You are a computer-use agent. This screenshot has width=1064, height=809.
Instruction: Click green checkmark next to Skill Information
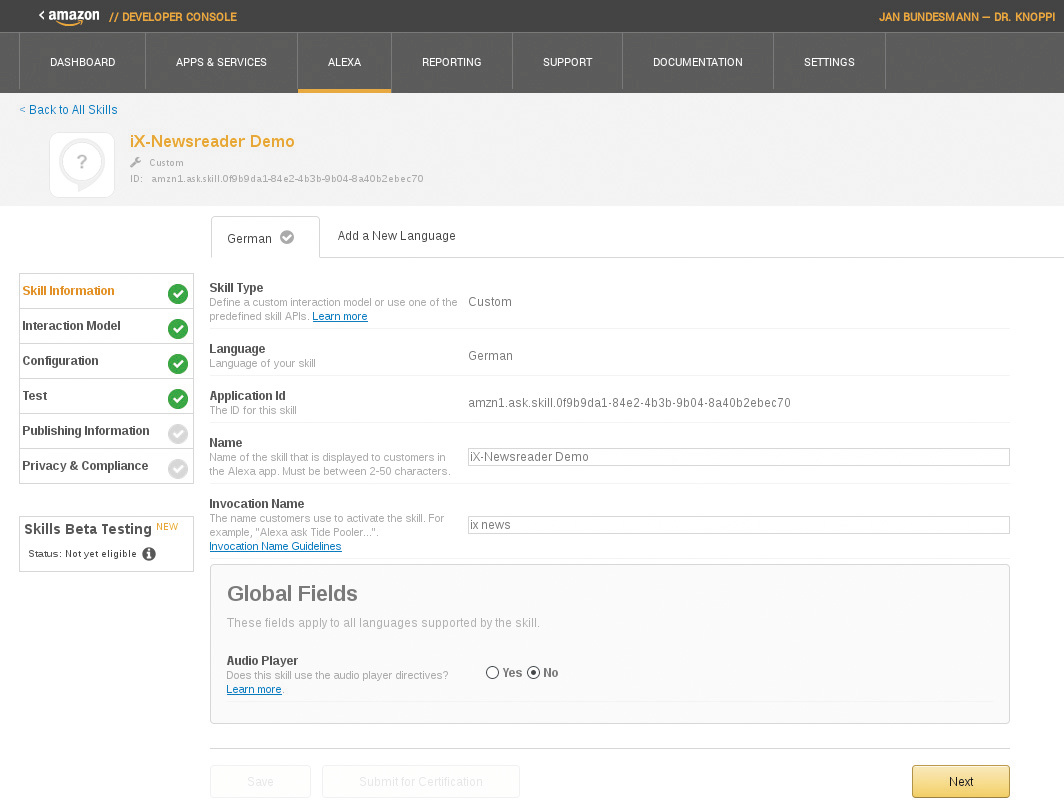[x=178, y=293]
